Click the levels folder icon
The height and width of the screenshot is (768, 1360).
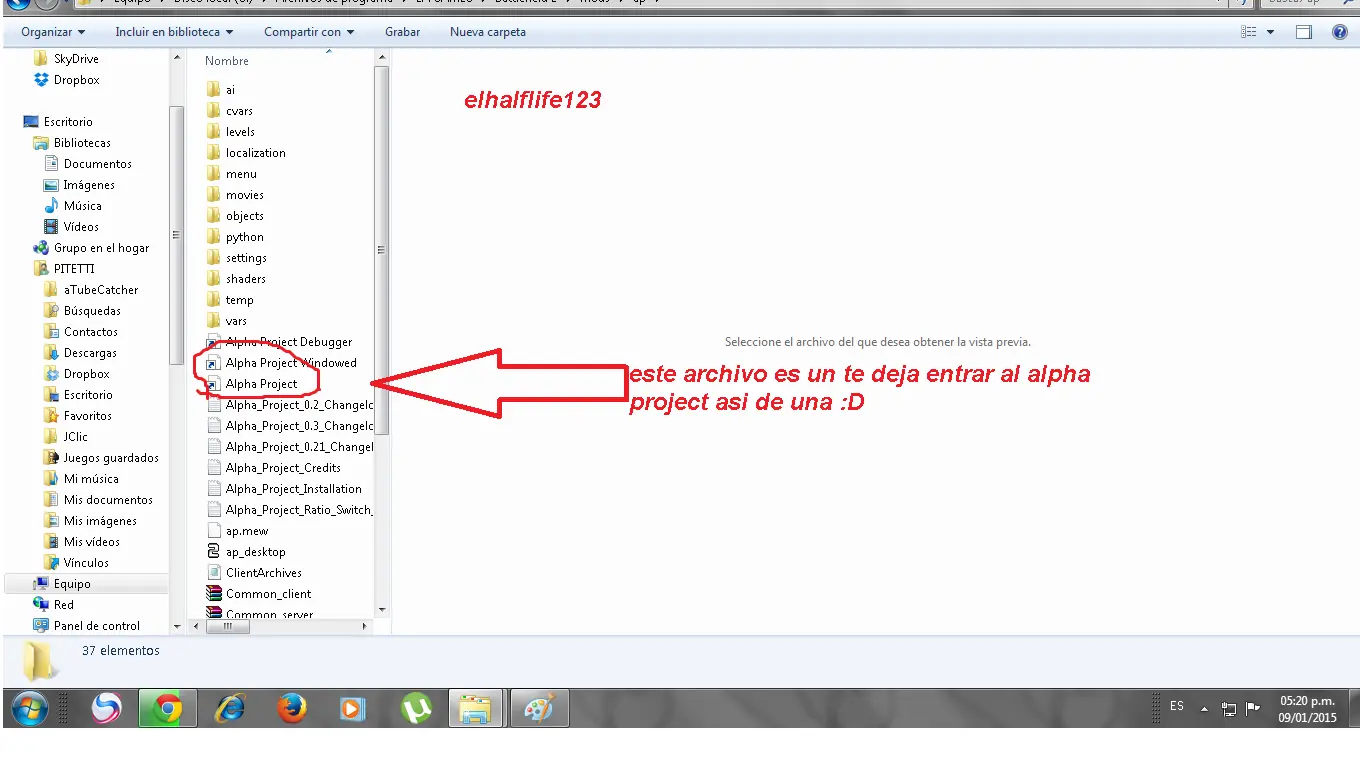coord(213,132)
